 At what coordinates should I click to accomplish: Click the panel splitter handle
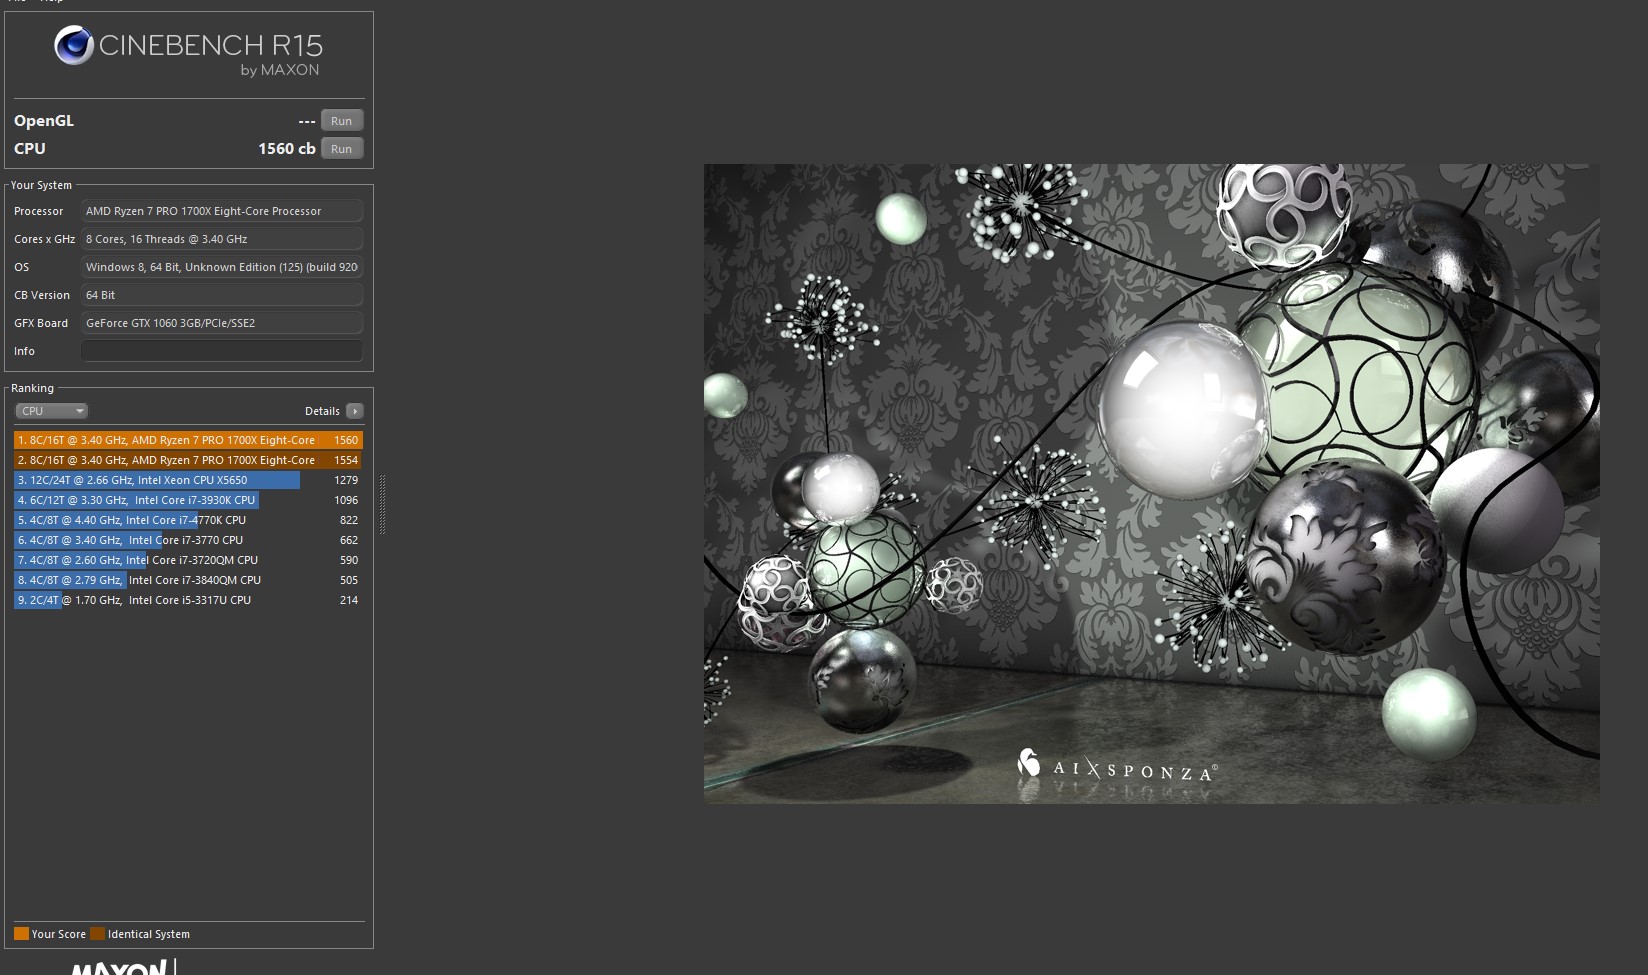pos(382,504)
